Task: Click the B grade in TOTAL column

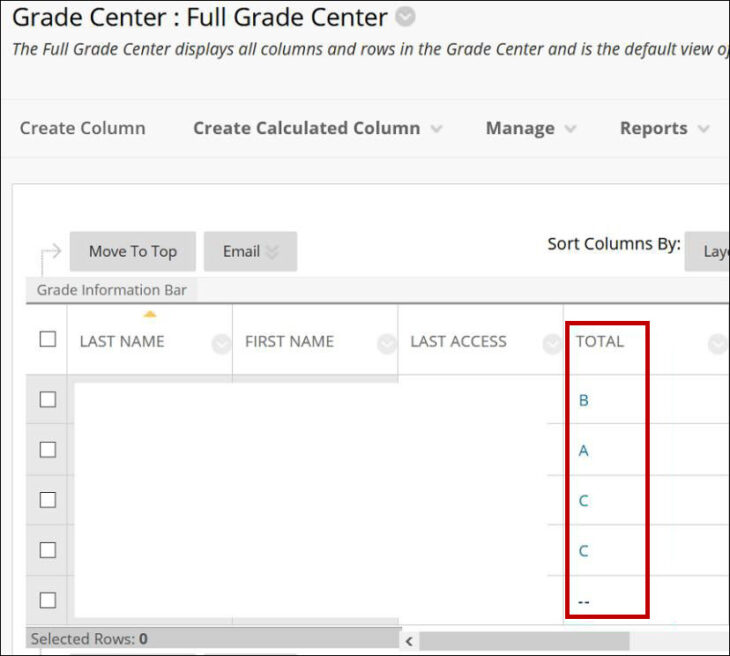Action: tap(583, 400)
